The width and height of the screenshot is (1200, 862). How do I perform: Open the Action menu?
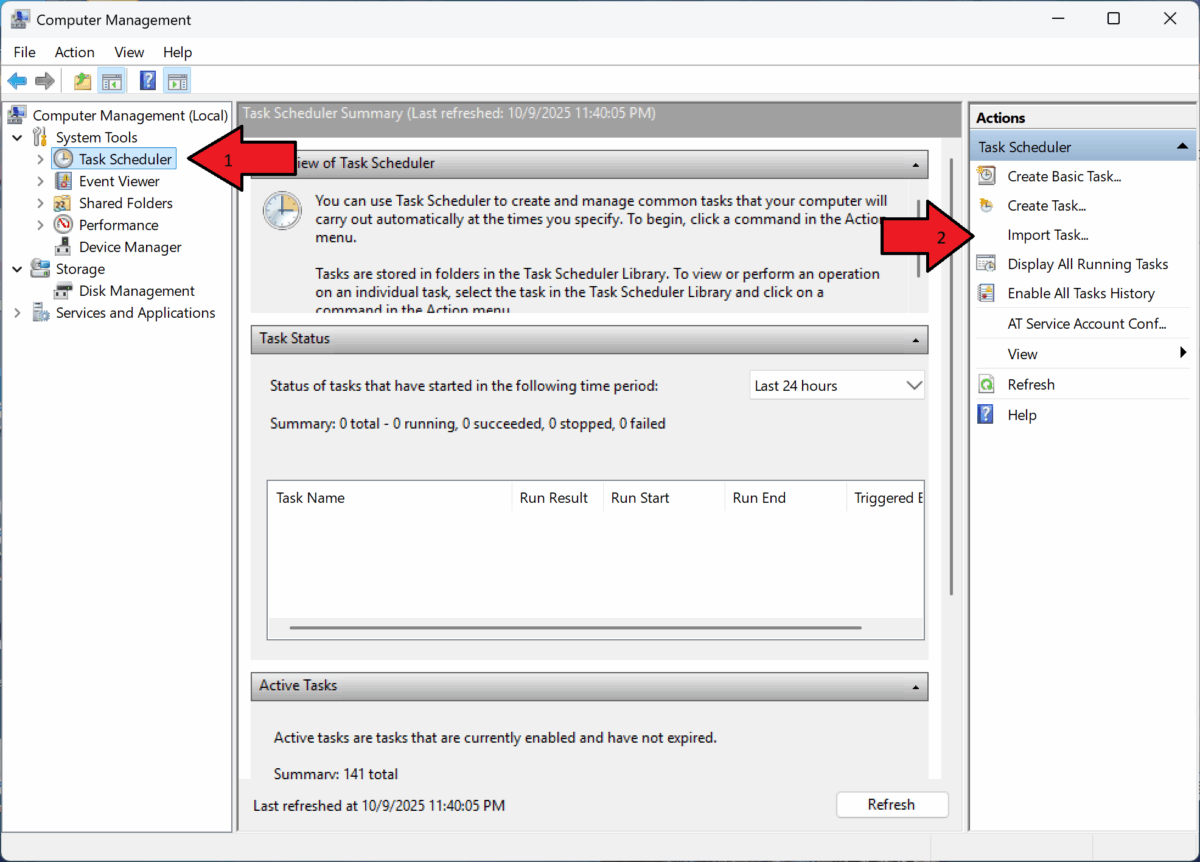(74, 52)
